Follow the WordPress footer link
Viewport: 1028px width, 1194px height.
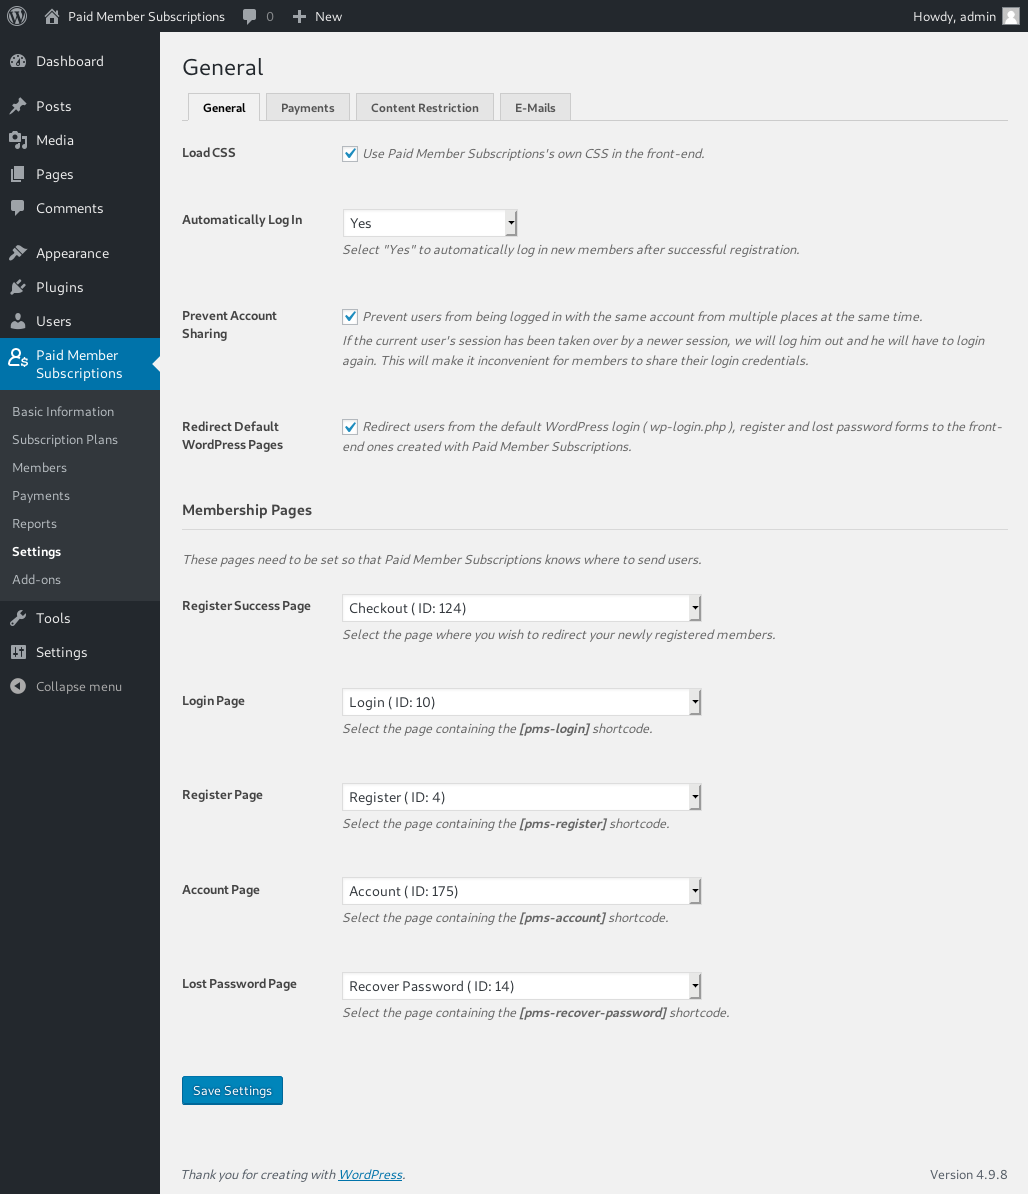coord(371,1174)
